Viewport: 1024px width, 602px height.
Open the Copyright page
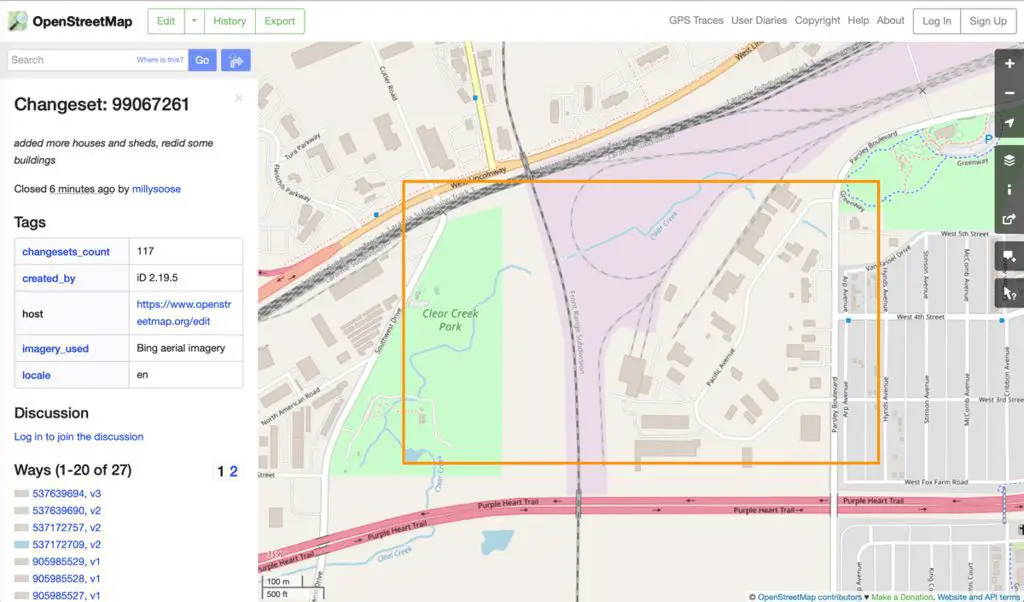coord(818,20)
